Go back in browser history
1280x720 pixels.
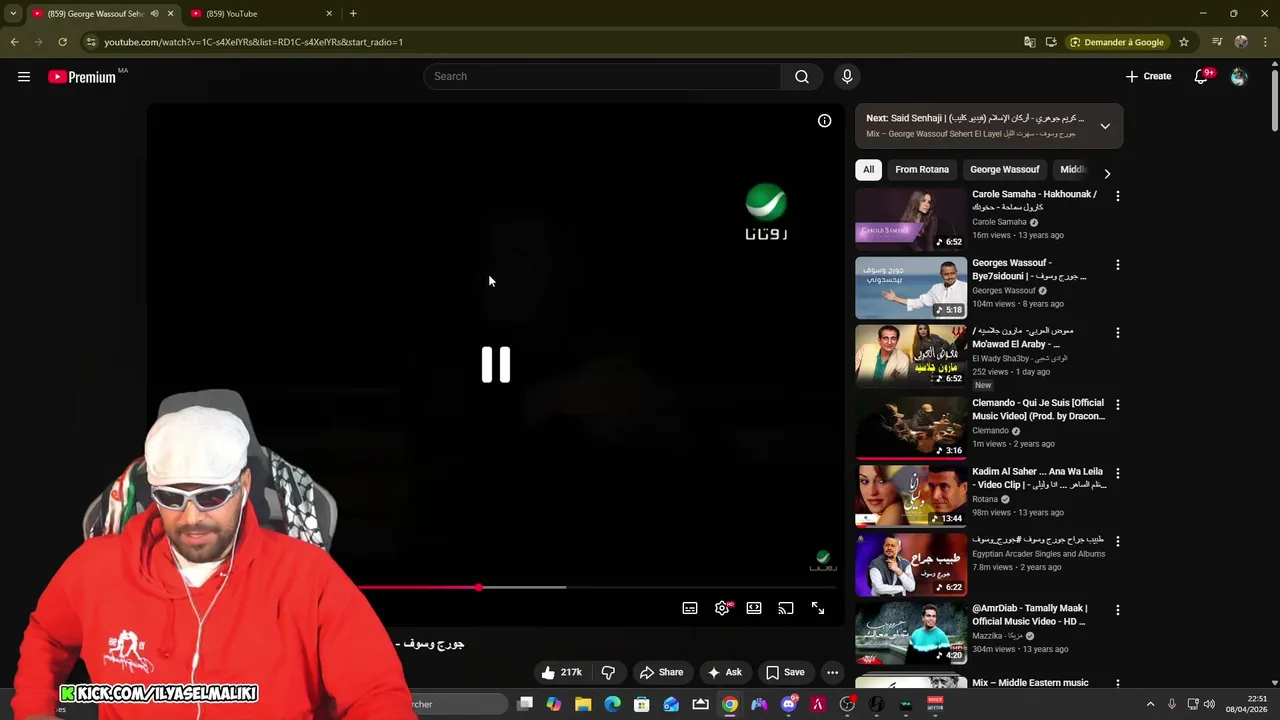(14, 42)
